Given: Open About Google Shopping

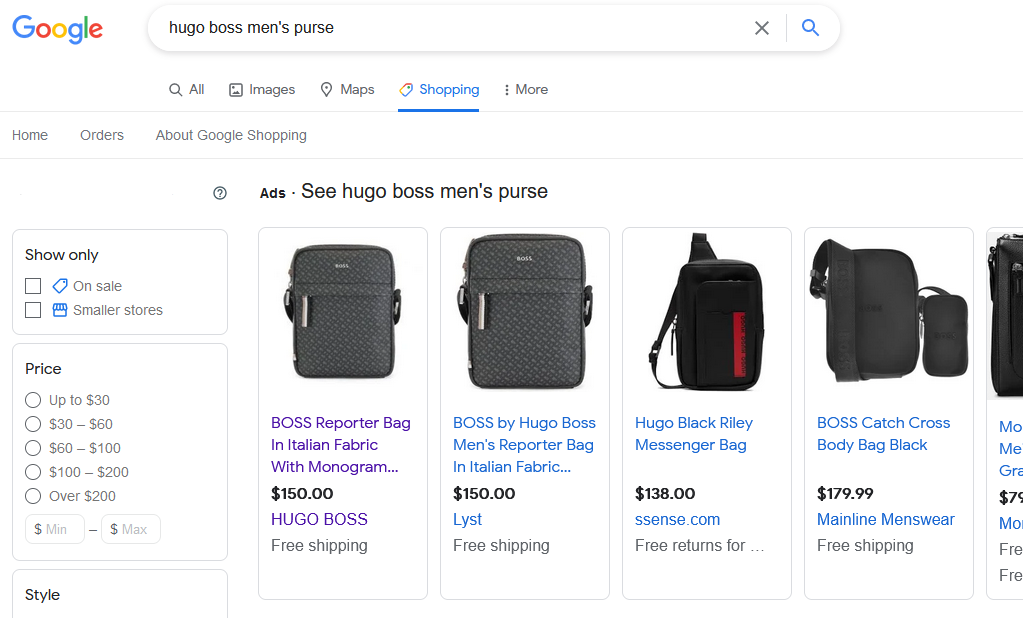Looking at the screenshot, I should [x=231, y=135].
